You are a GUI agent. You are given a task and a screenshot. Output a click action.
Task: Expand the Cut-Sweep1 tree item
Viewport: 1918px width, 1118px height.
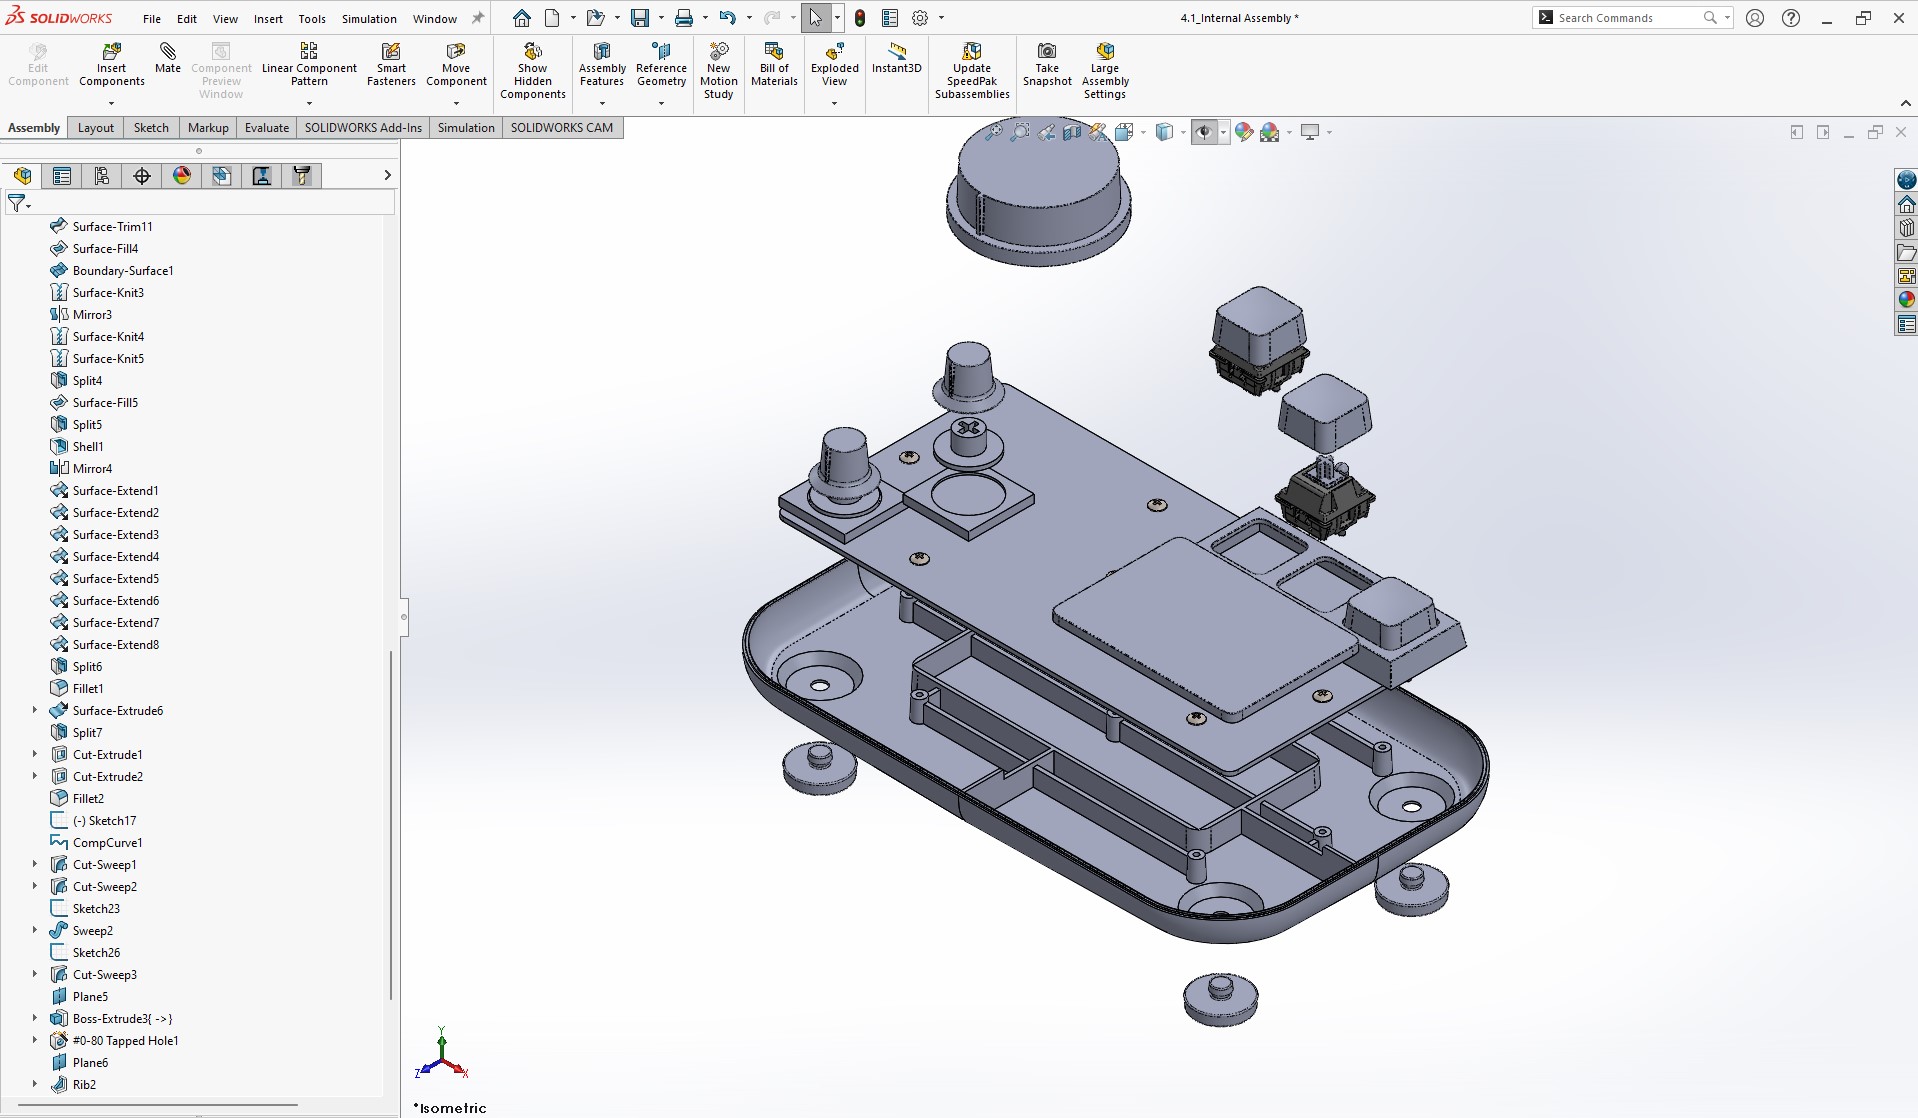(35, 864)
